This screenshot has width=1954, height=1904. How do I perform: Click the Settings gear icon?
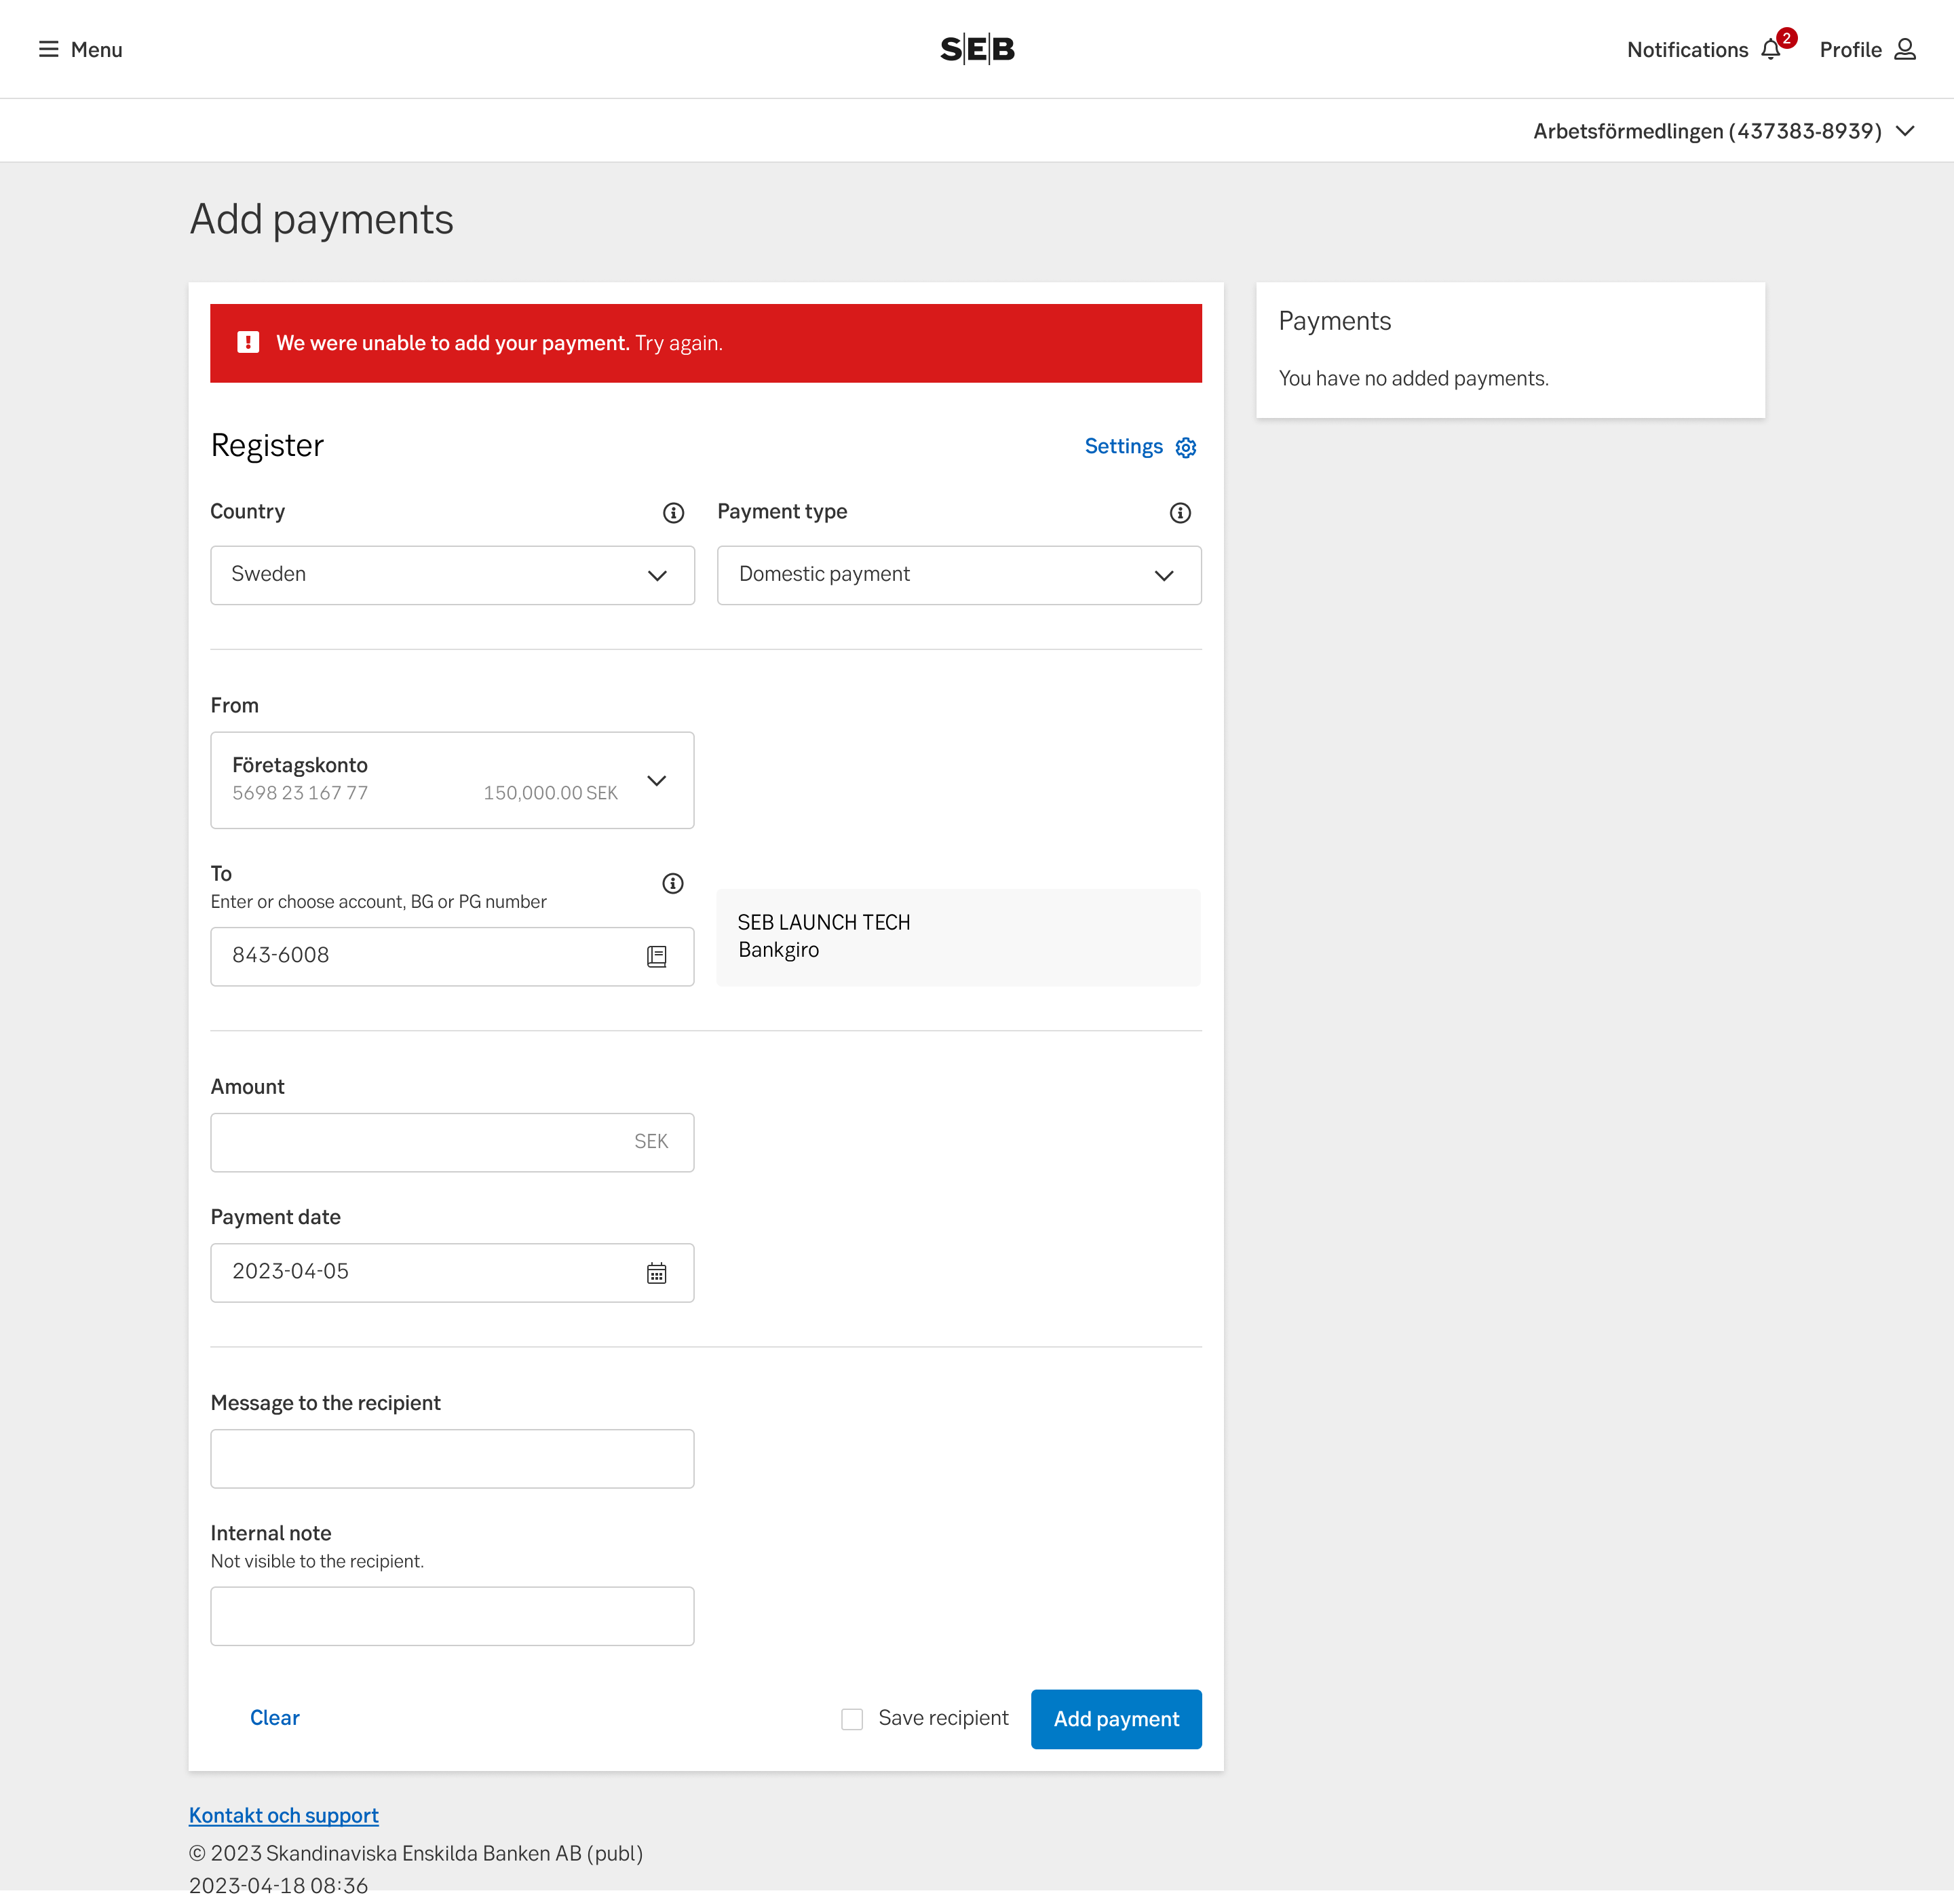(1185, 447)
